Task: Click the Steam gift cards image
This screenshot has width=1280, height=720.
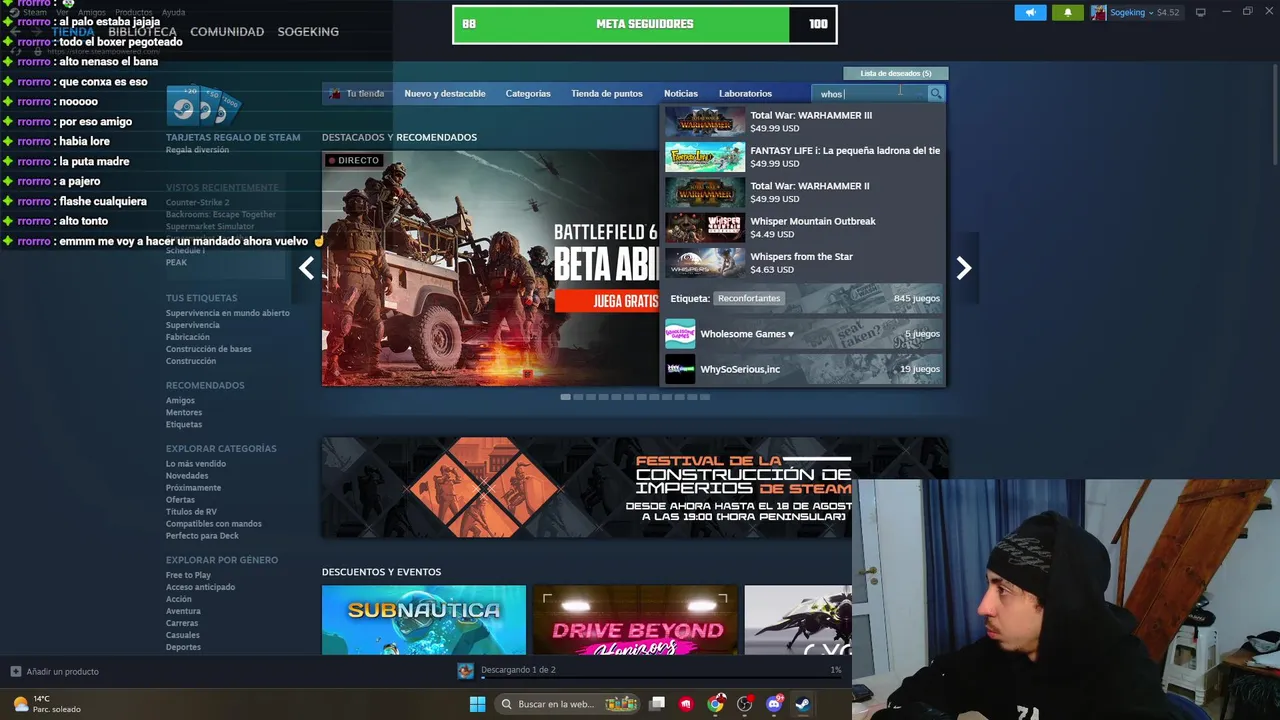Action: pos(205,105)
